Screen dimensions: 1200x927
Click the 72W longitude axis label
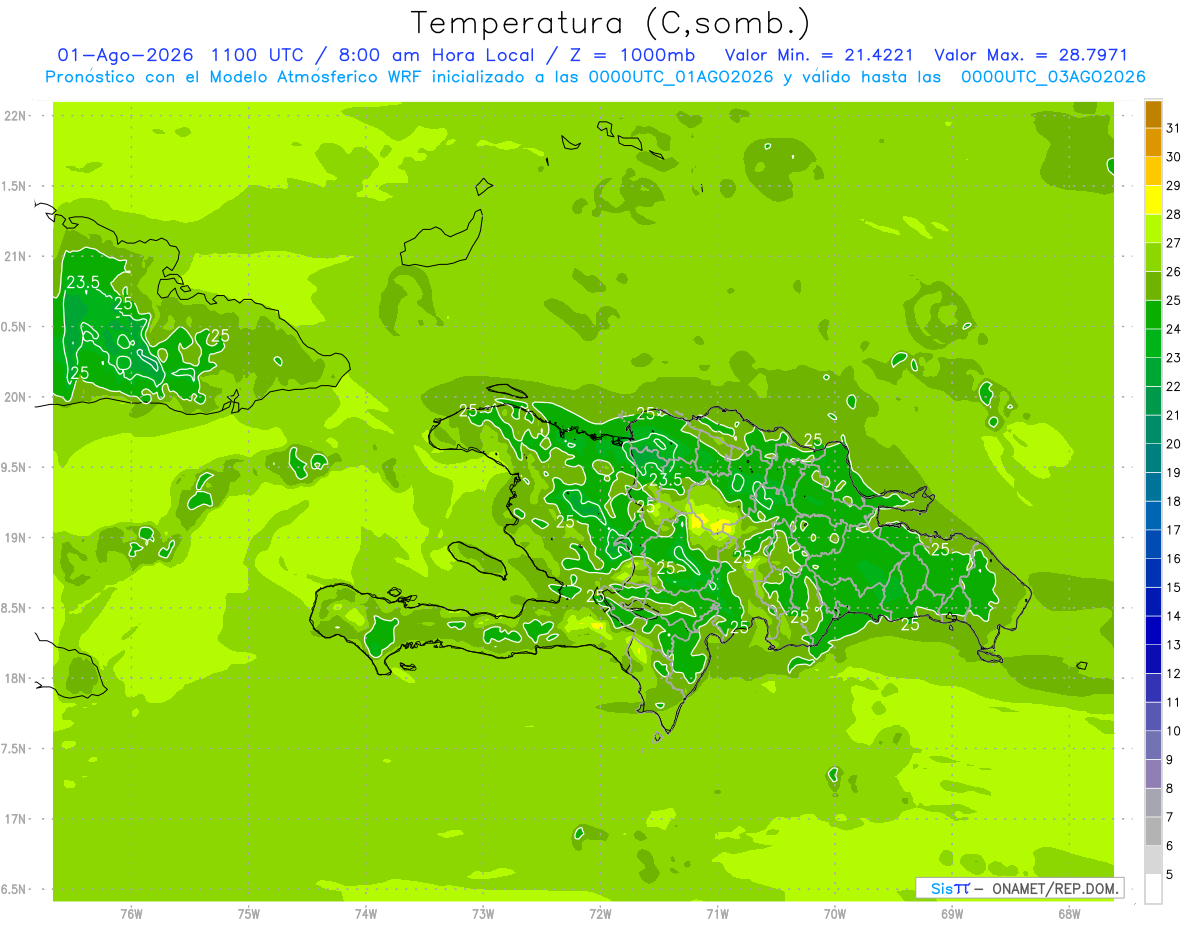click(600, 913)
